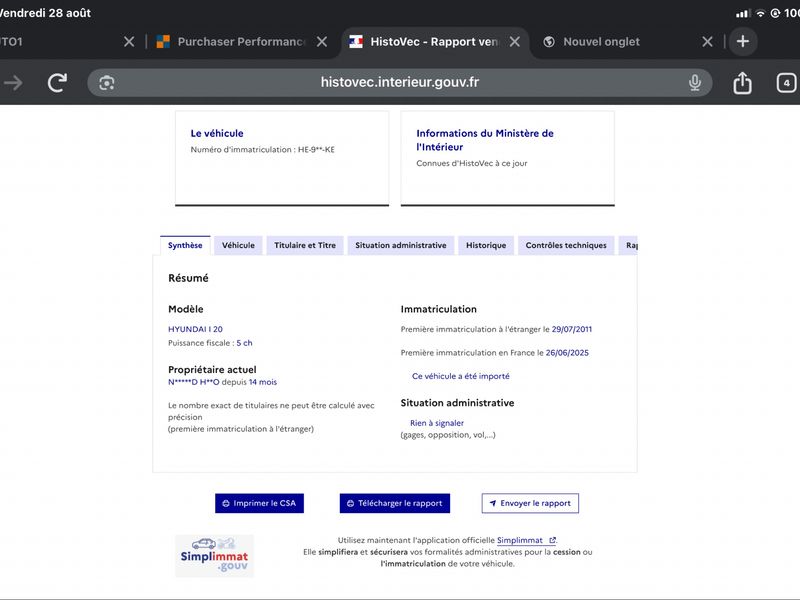This screenshot has height=600, width=800.
Task: Click the Simplimmat.gouv logo image
Action: [x=214, y=556]
